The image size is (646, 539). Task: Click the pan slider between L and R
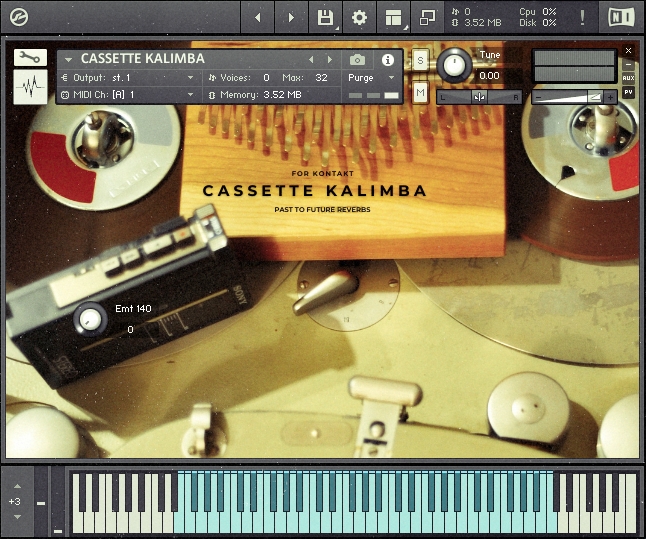point(479,97)
